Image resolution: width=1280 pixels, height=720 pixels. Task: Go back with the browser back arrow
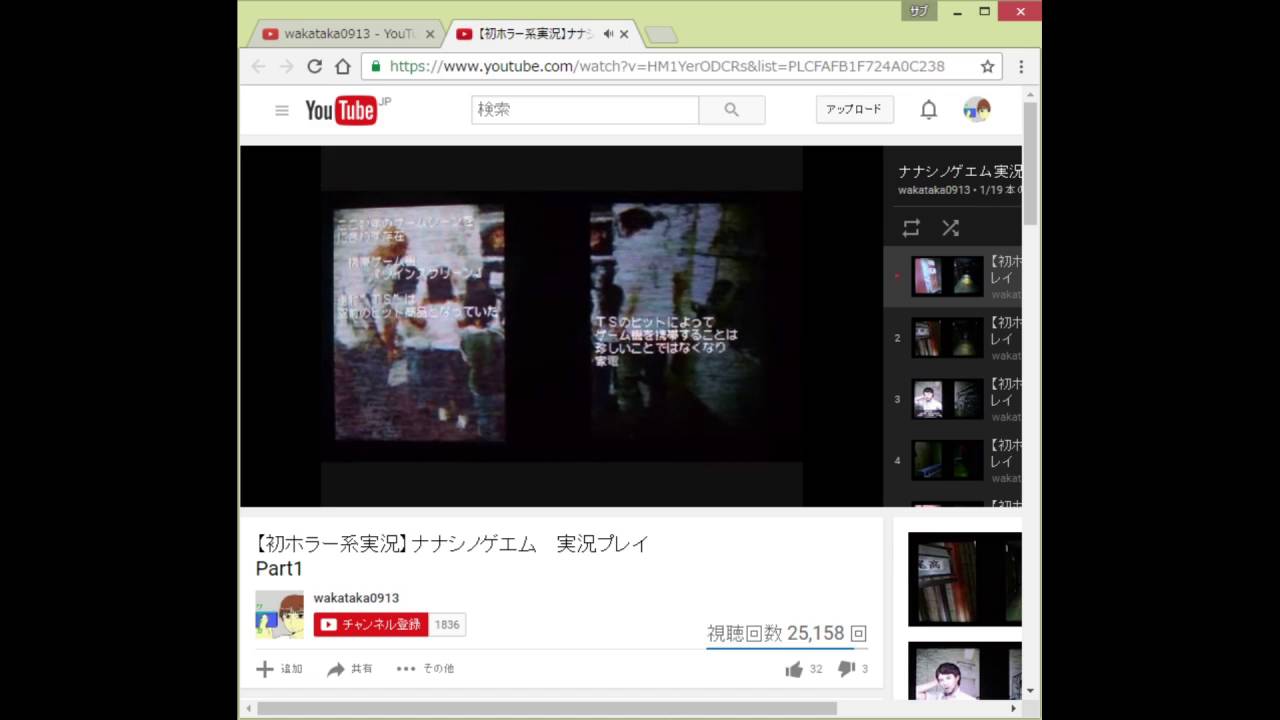point(258,66)
